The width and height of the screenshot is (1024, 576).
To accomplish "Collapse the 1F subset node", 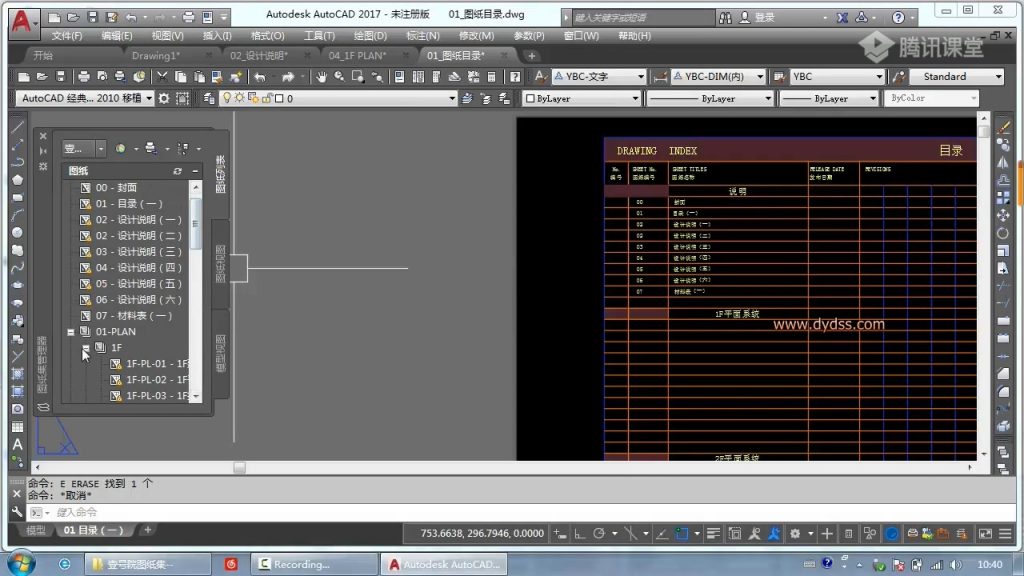I will (x=86, y=348).
